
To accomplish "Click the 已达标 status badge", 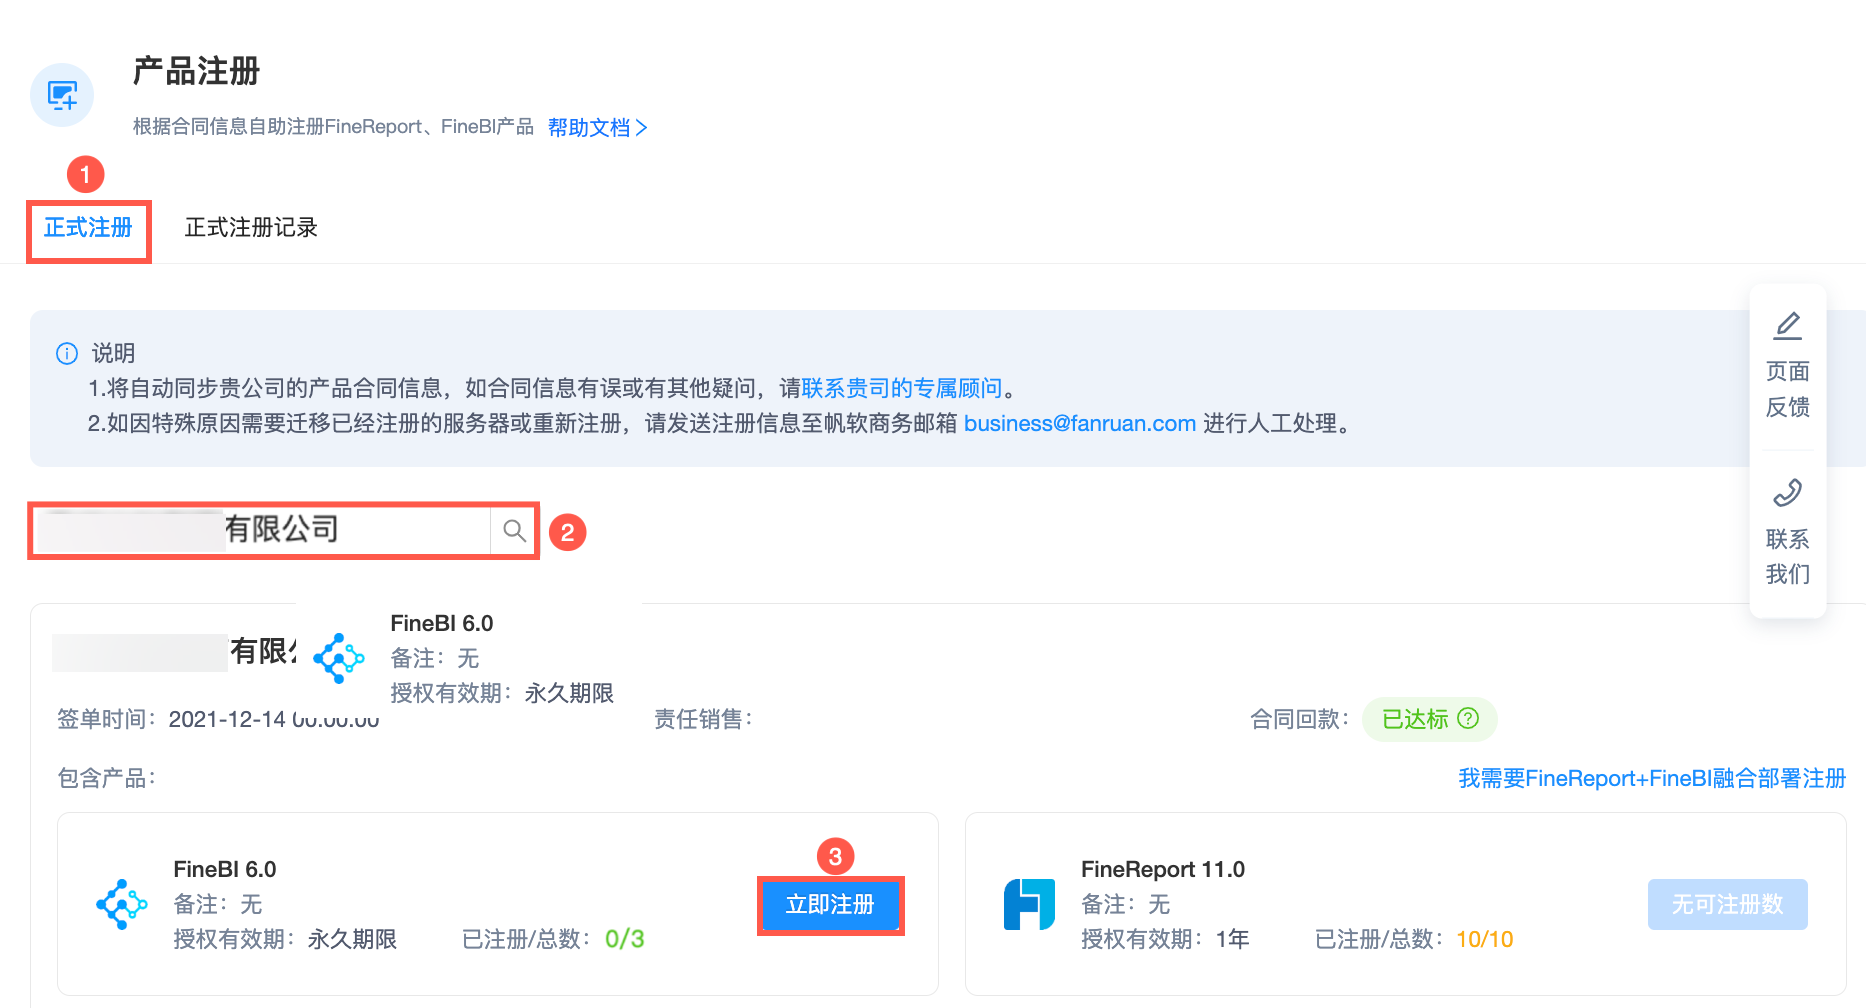I will pos(1429,719).
